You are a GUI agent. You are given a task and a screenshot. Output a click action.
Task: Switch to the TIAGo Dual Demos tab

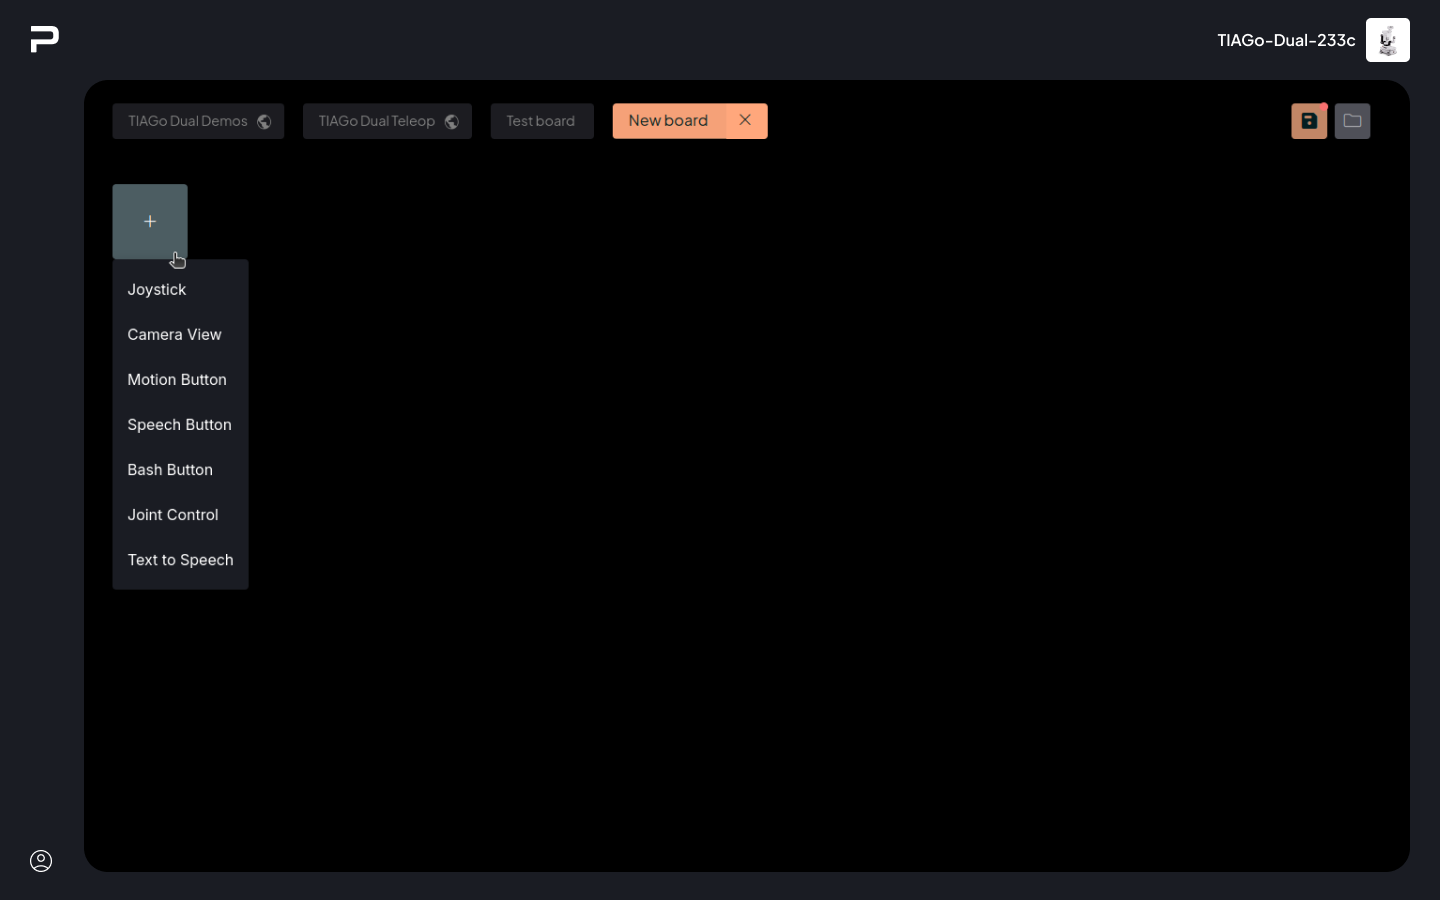187,121
